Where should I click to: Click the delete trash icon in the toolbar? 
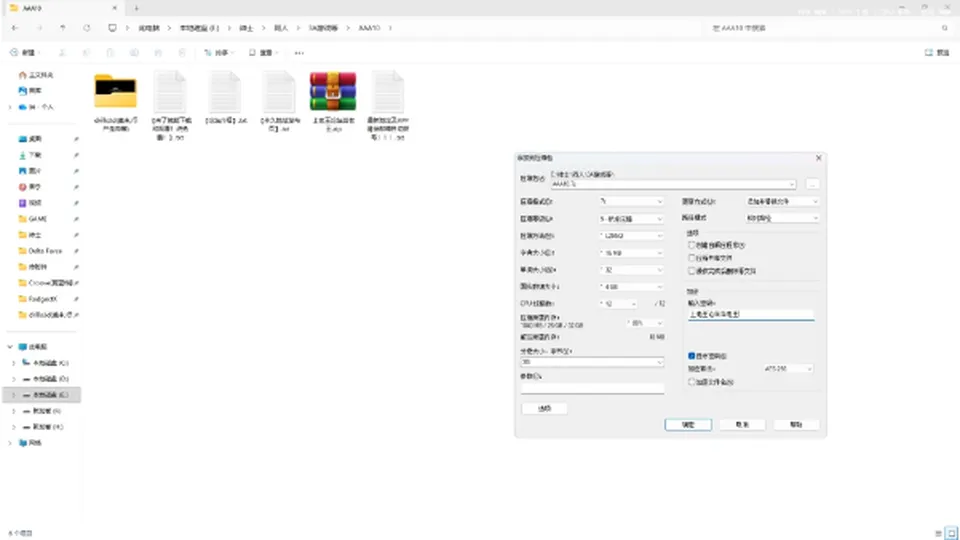(182, 53)
